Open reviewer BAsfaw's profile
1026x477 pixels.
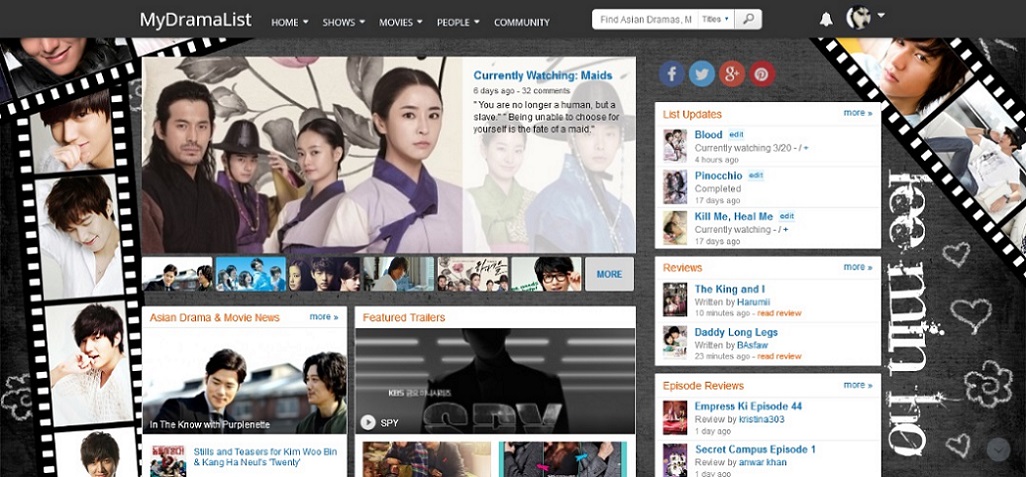pos(752,345)
